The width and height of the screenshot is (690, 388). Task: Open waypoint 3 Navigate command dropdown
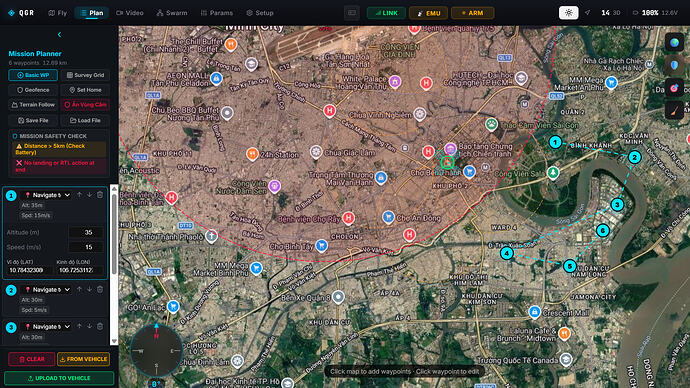(x=47, y=326)
